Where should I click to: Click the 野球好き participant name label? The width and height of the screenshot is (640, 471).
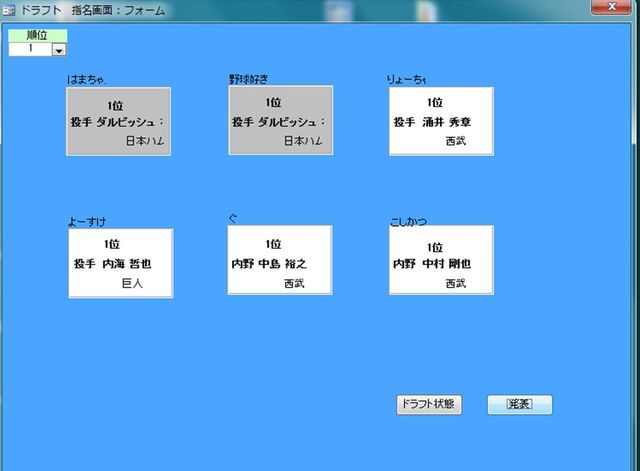click(x=249, y=78)
